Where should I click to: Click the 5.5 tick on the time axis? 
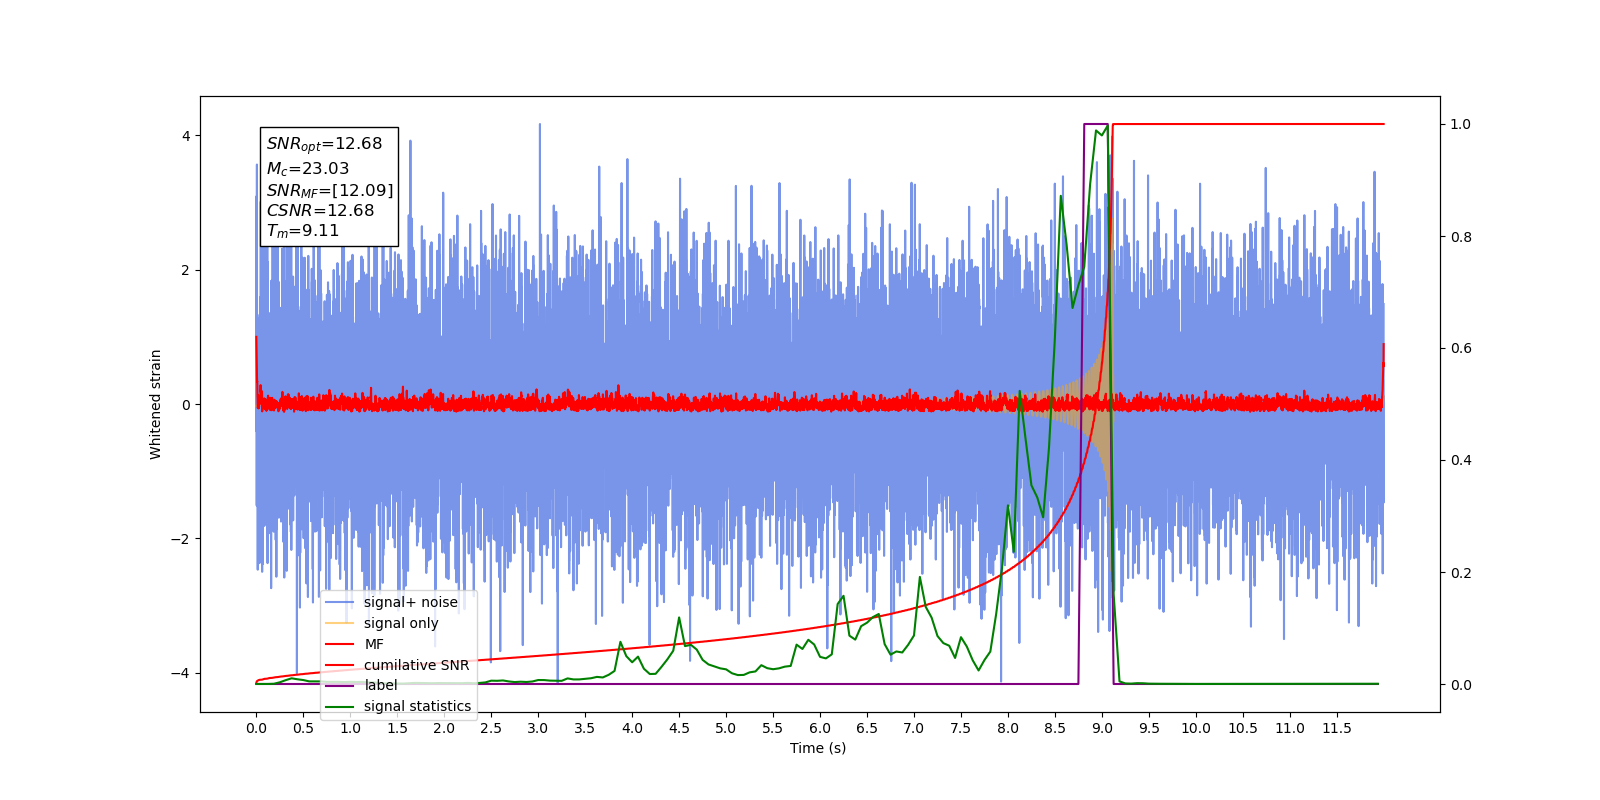pyautogui.click(x=773, y=728)
